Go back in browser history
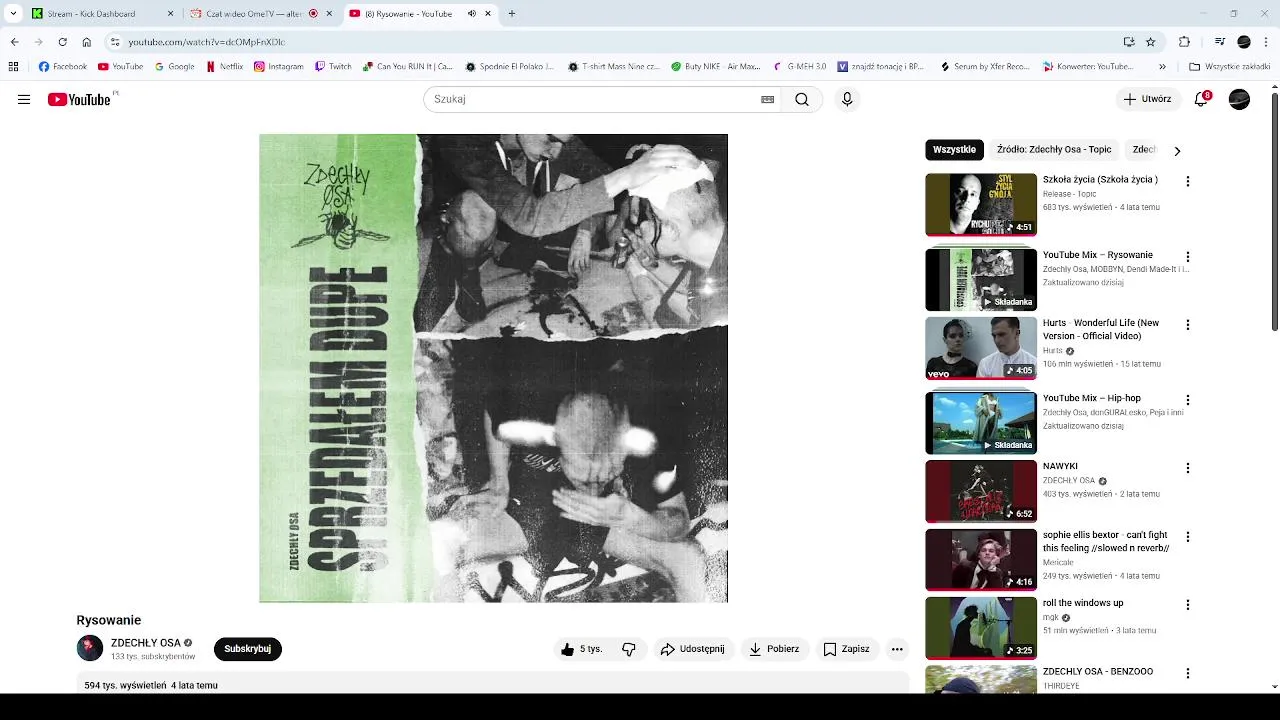The height and width of the screenshot is (720, 1280). point(14,42)
